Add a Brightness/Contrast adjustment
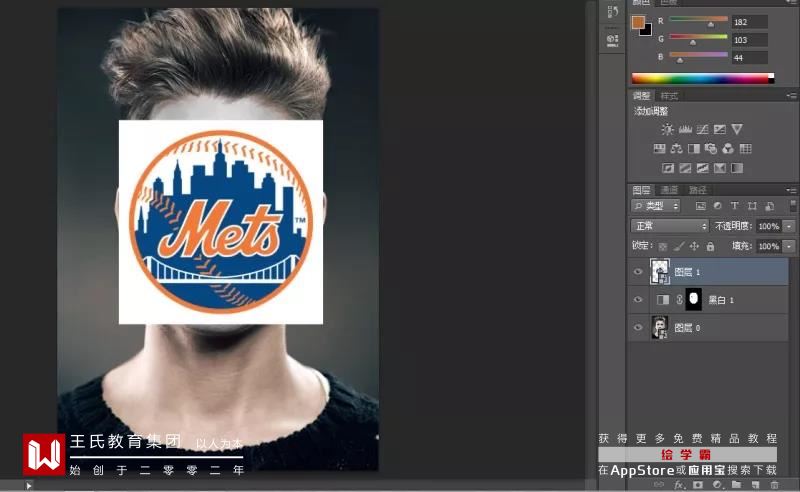Image resolution: width=800 pixels, height=492 pixels. coord(667,129)
